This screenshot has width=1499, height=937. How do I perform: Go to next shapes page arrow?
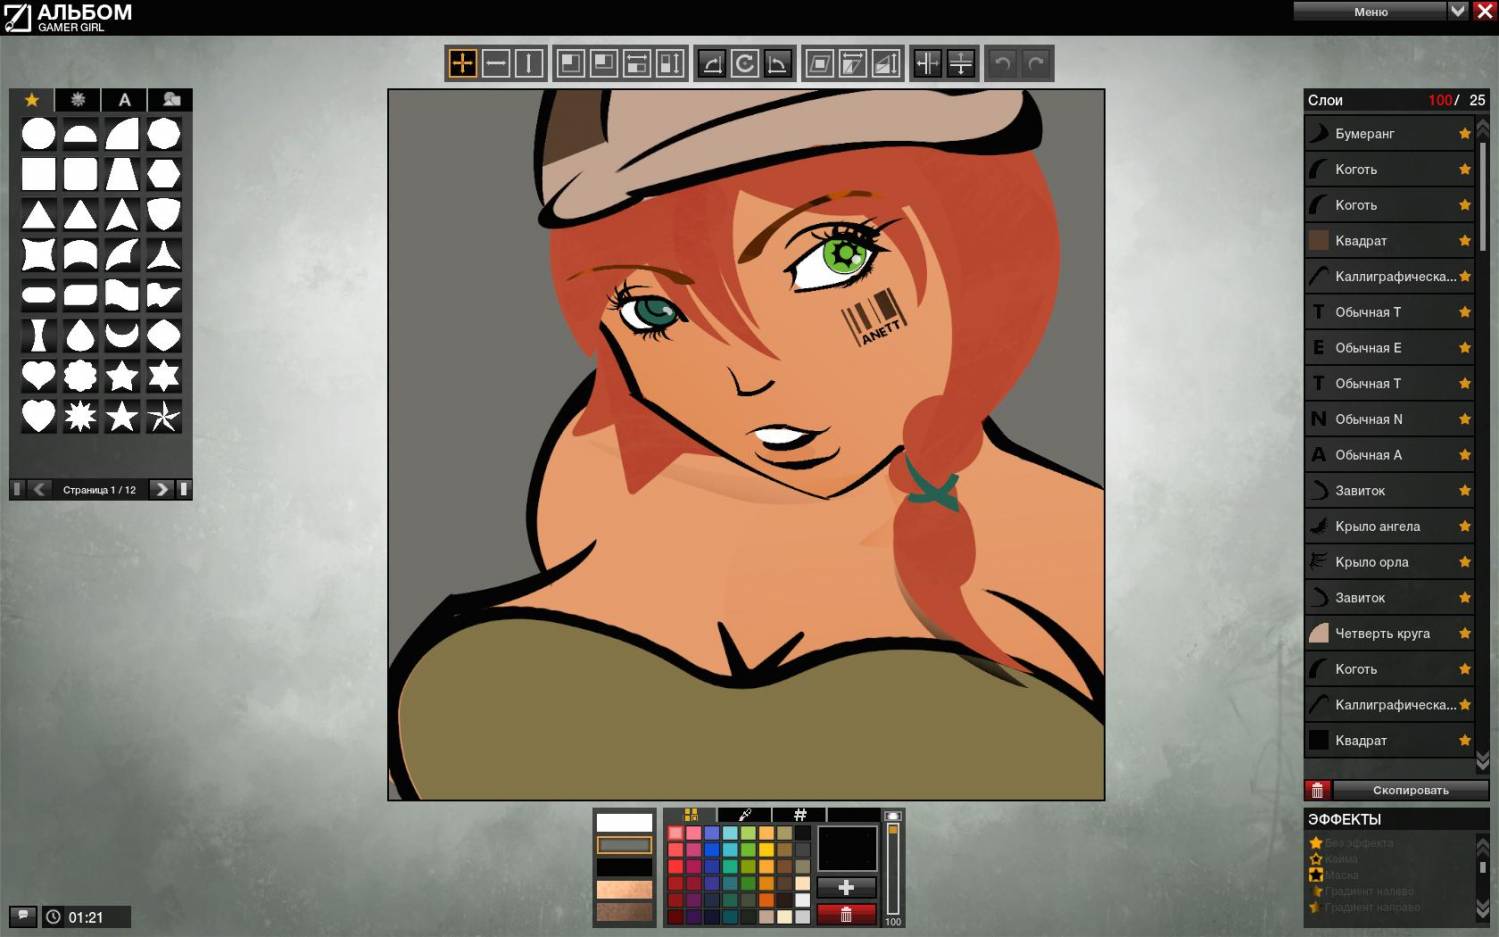coord(160,489)
